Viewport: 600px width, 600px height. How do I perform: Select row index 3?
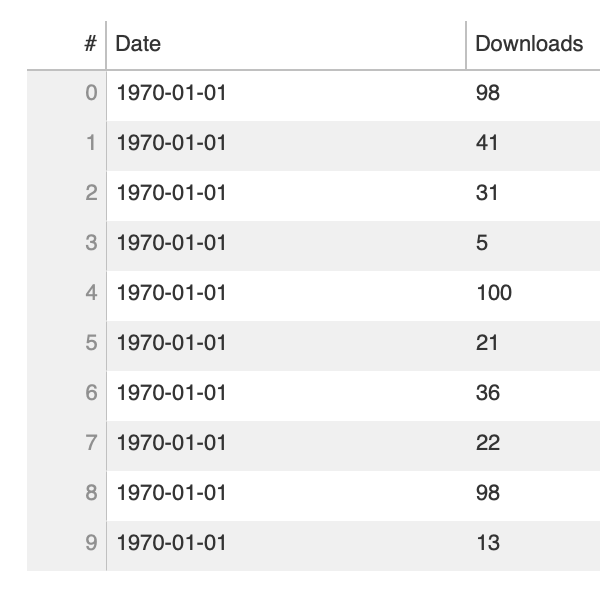91,243
